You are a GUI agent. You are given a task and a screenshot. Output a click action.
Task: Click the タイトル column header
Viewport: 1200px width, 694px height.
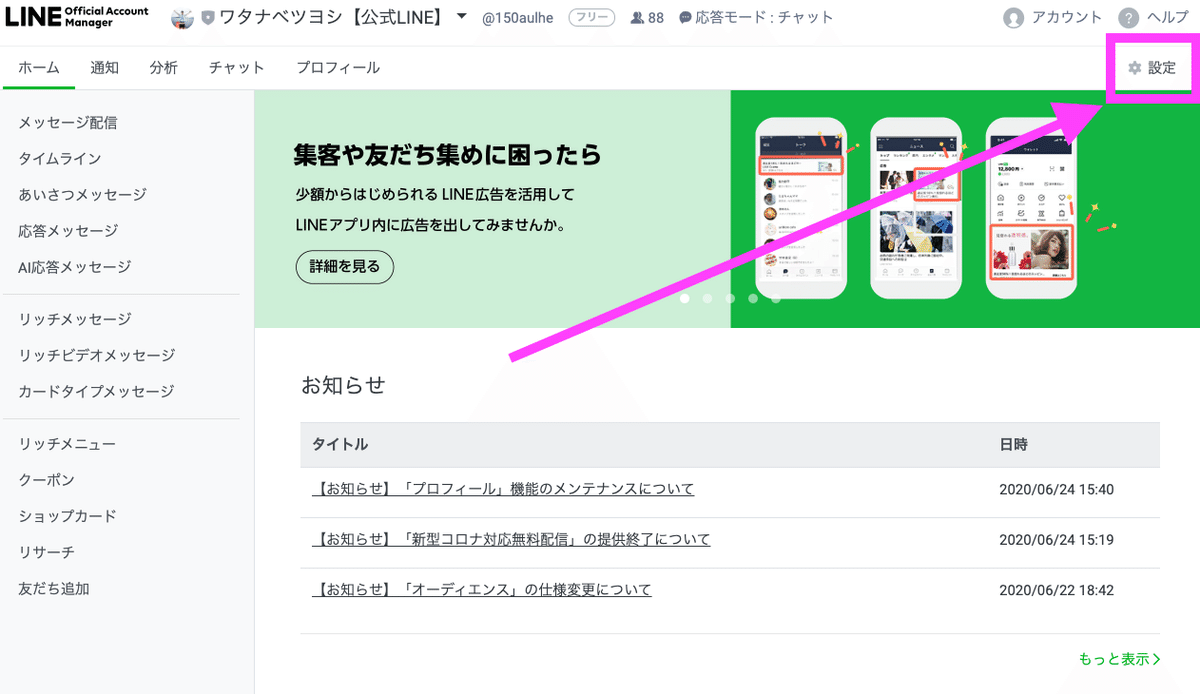(340, 444)
